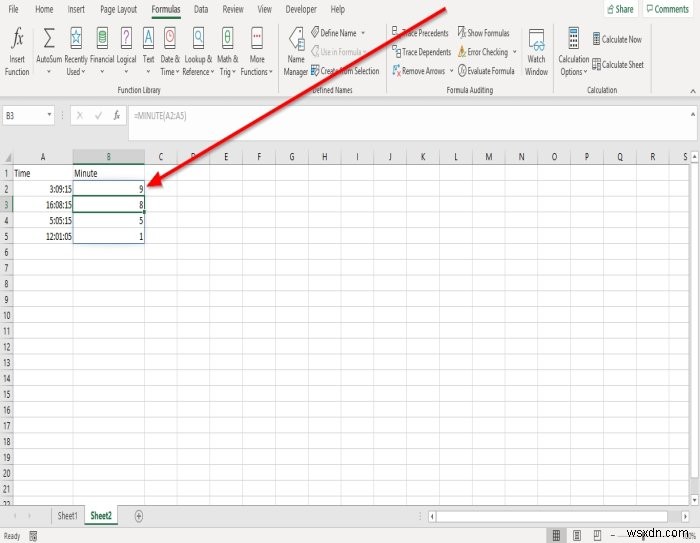Screen dimensions: 700x543
Task: Switch to the Developer tab
Action: point(301,9)
